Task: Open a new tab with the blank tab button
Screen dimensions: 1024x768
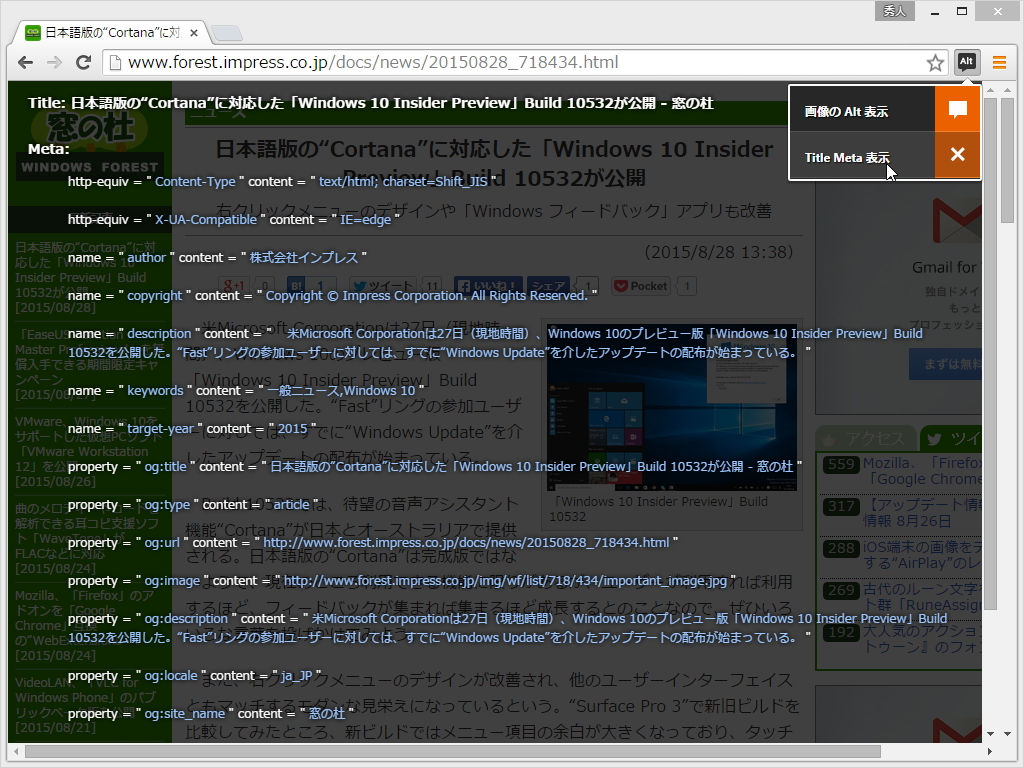Action: click(227, 33)
